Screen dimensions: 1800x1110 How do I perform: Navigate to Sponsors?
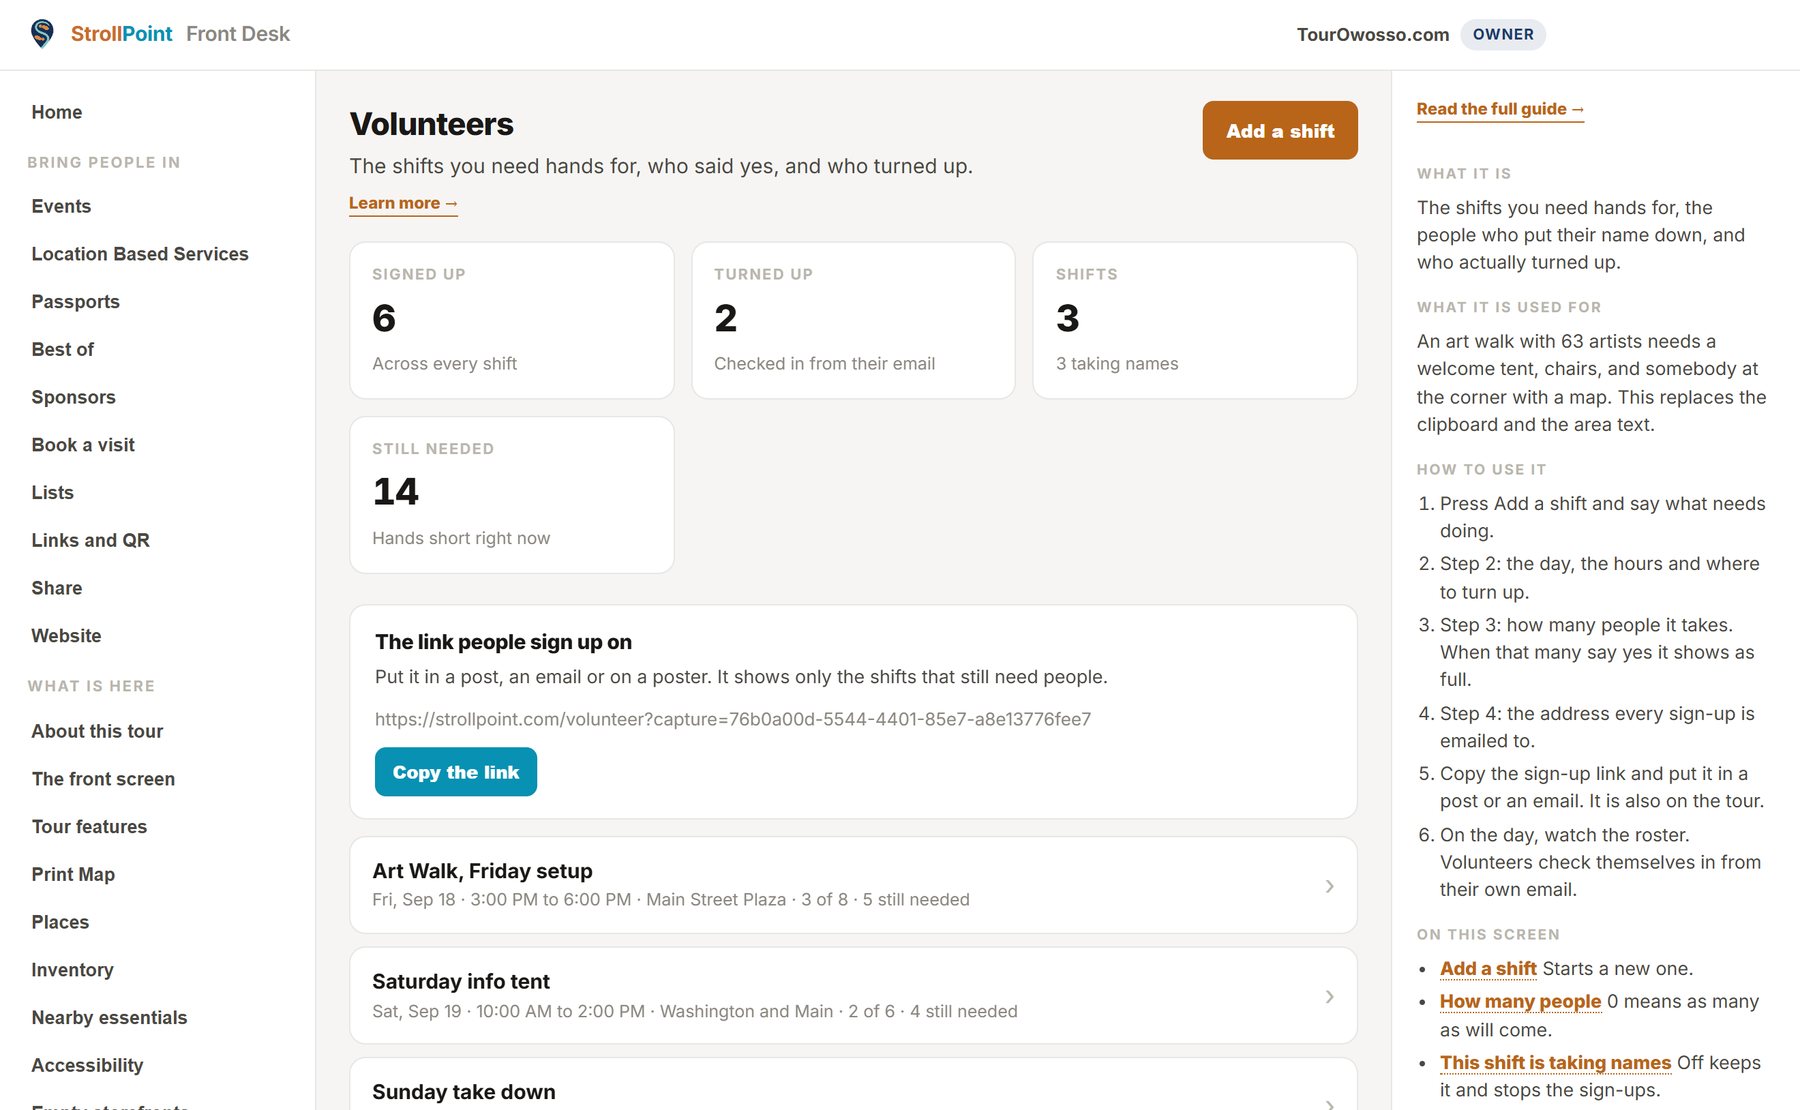(74, 397)
